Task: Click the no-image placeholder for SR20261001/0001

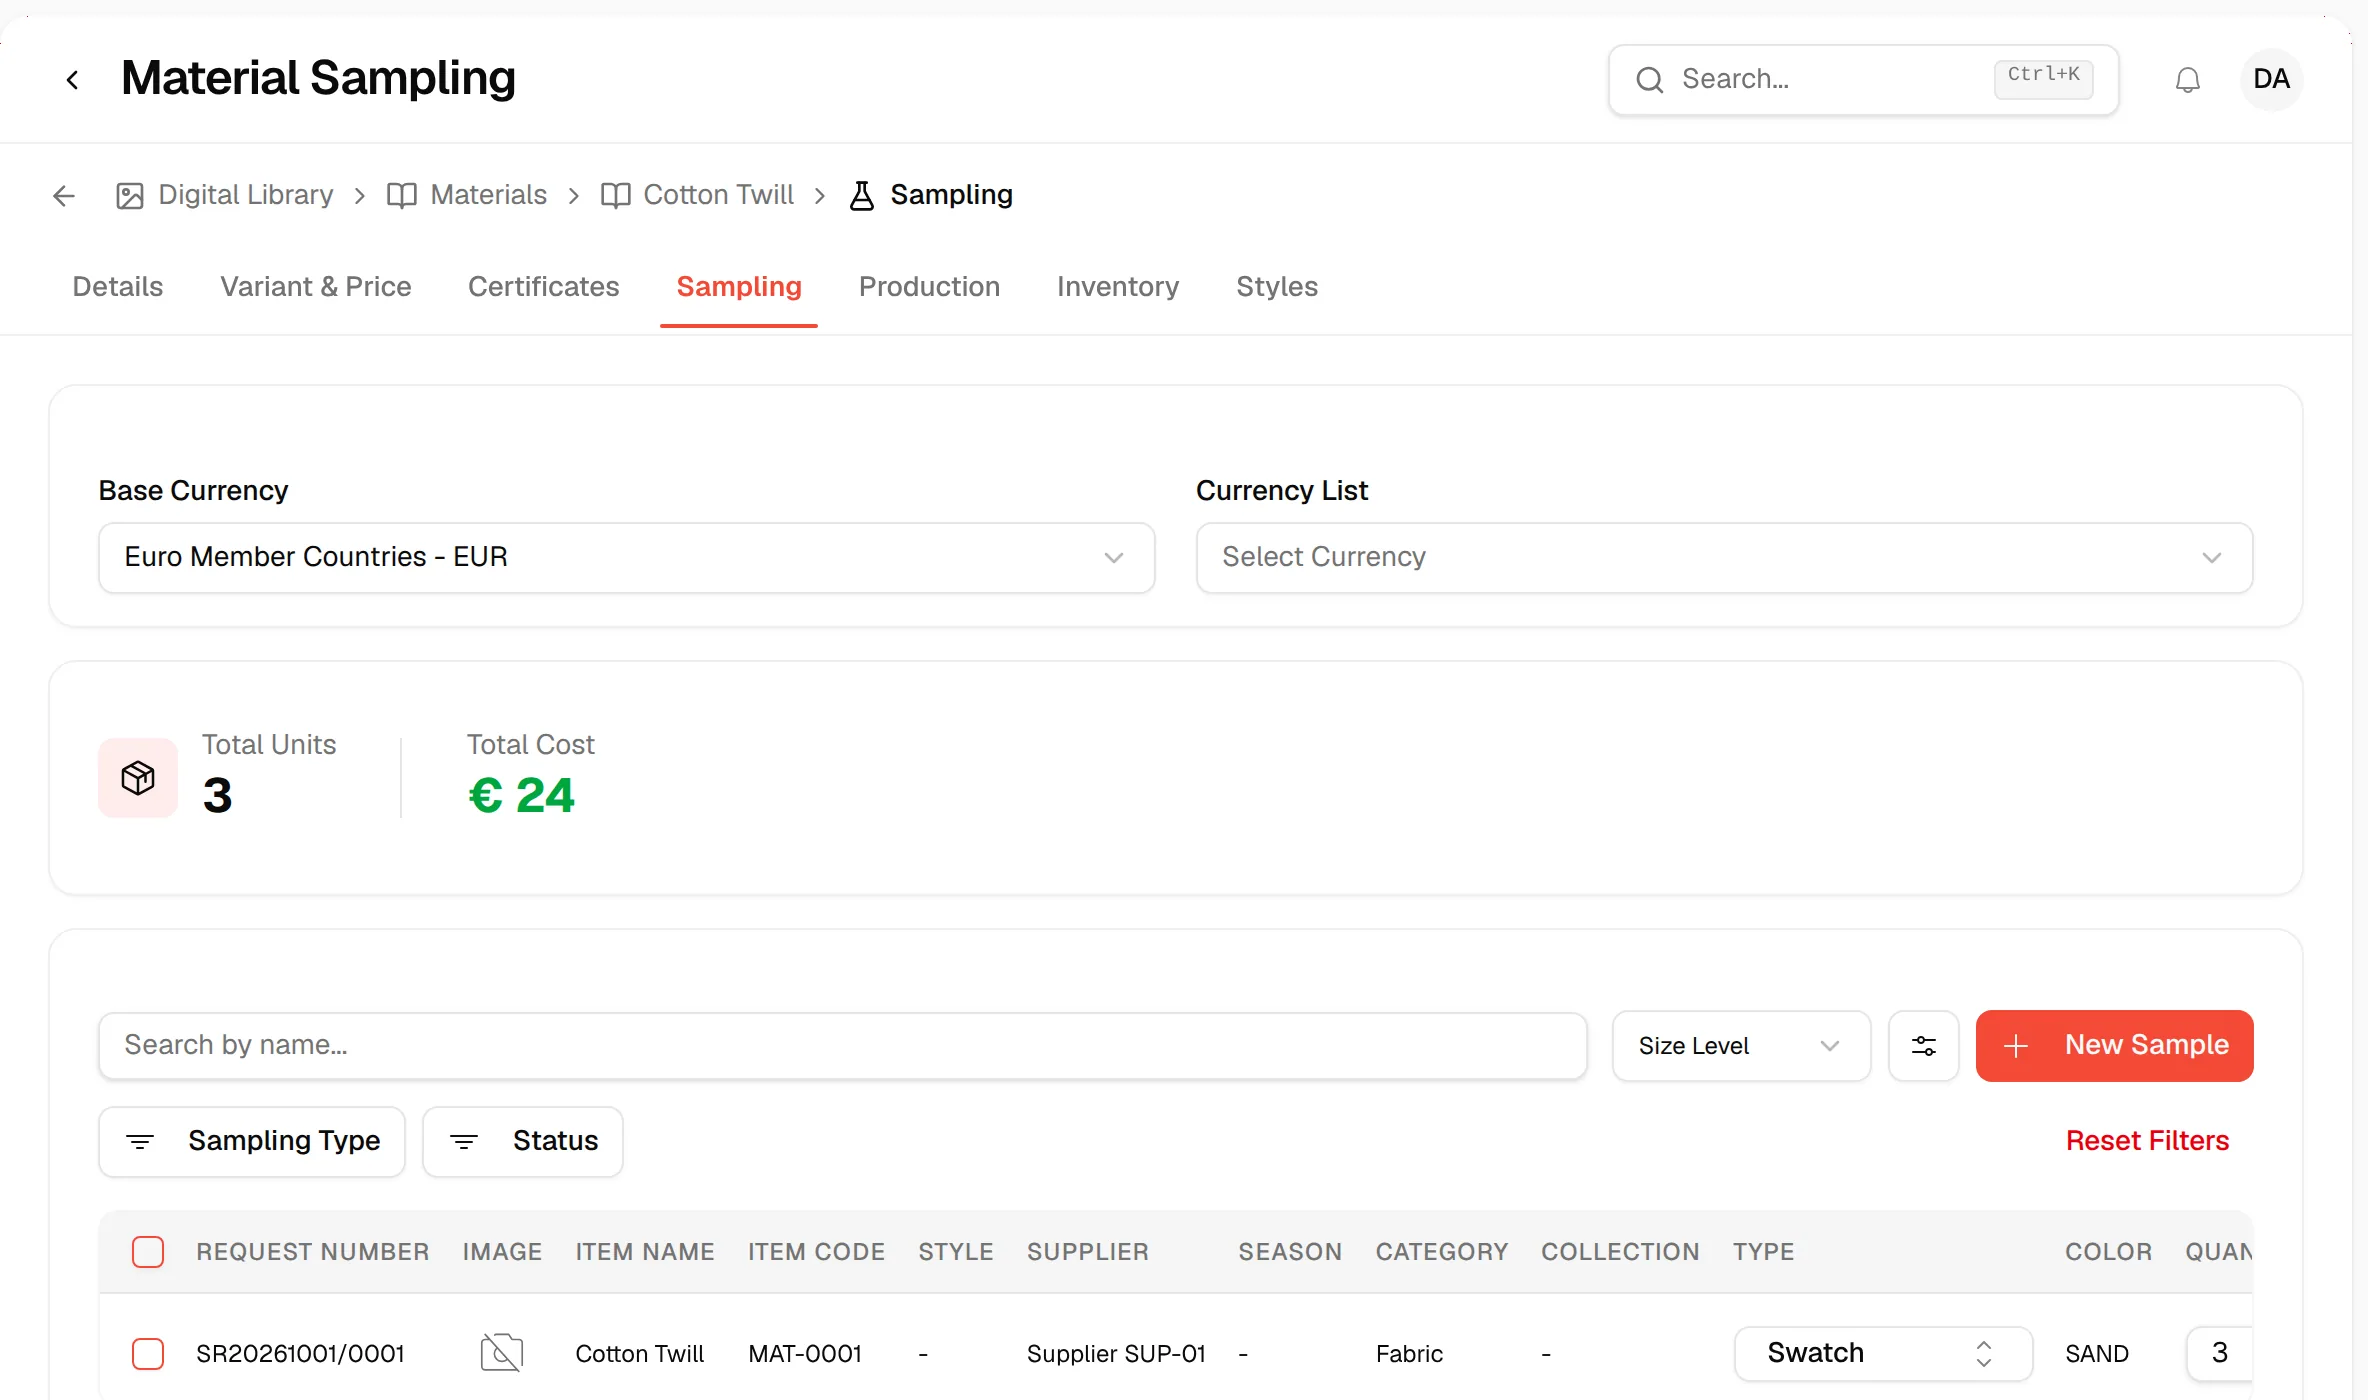Action: 502,1353
